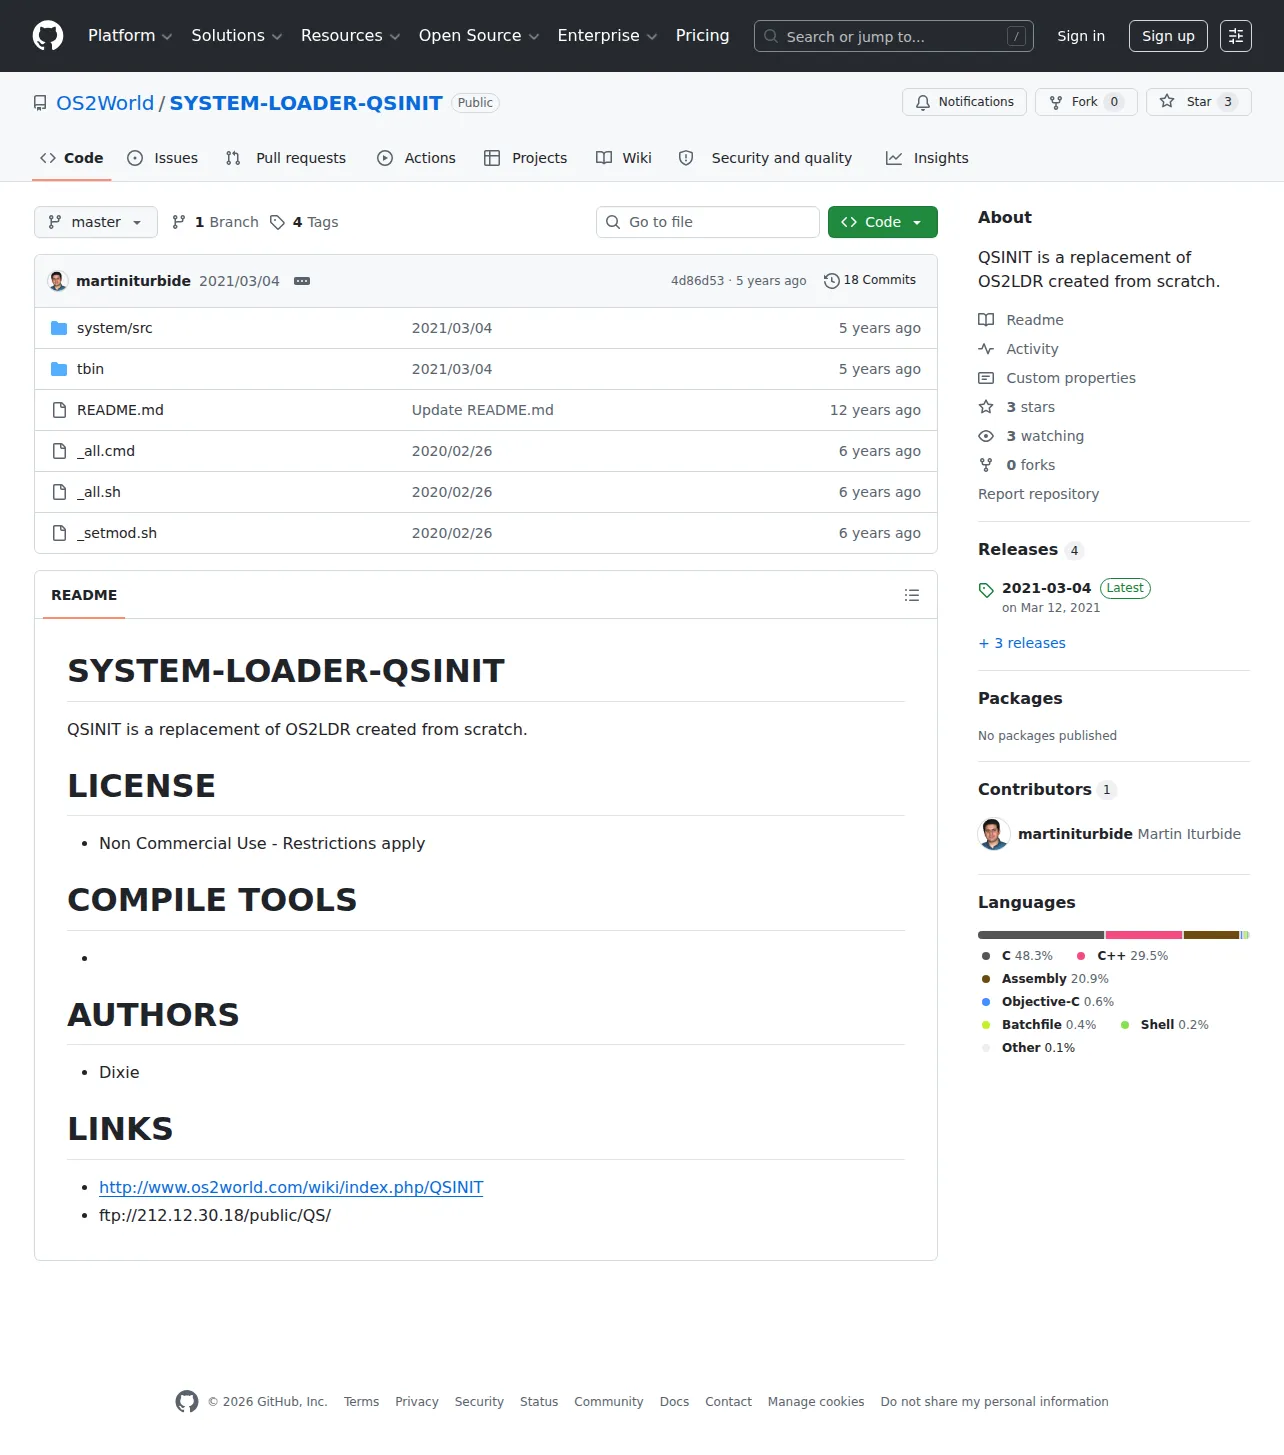Screen dimensions: 1284x1455
Task: Click the Sign up button
Action: tap(1168, 36)
